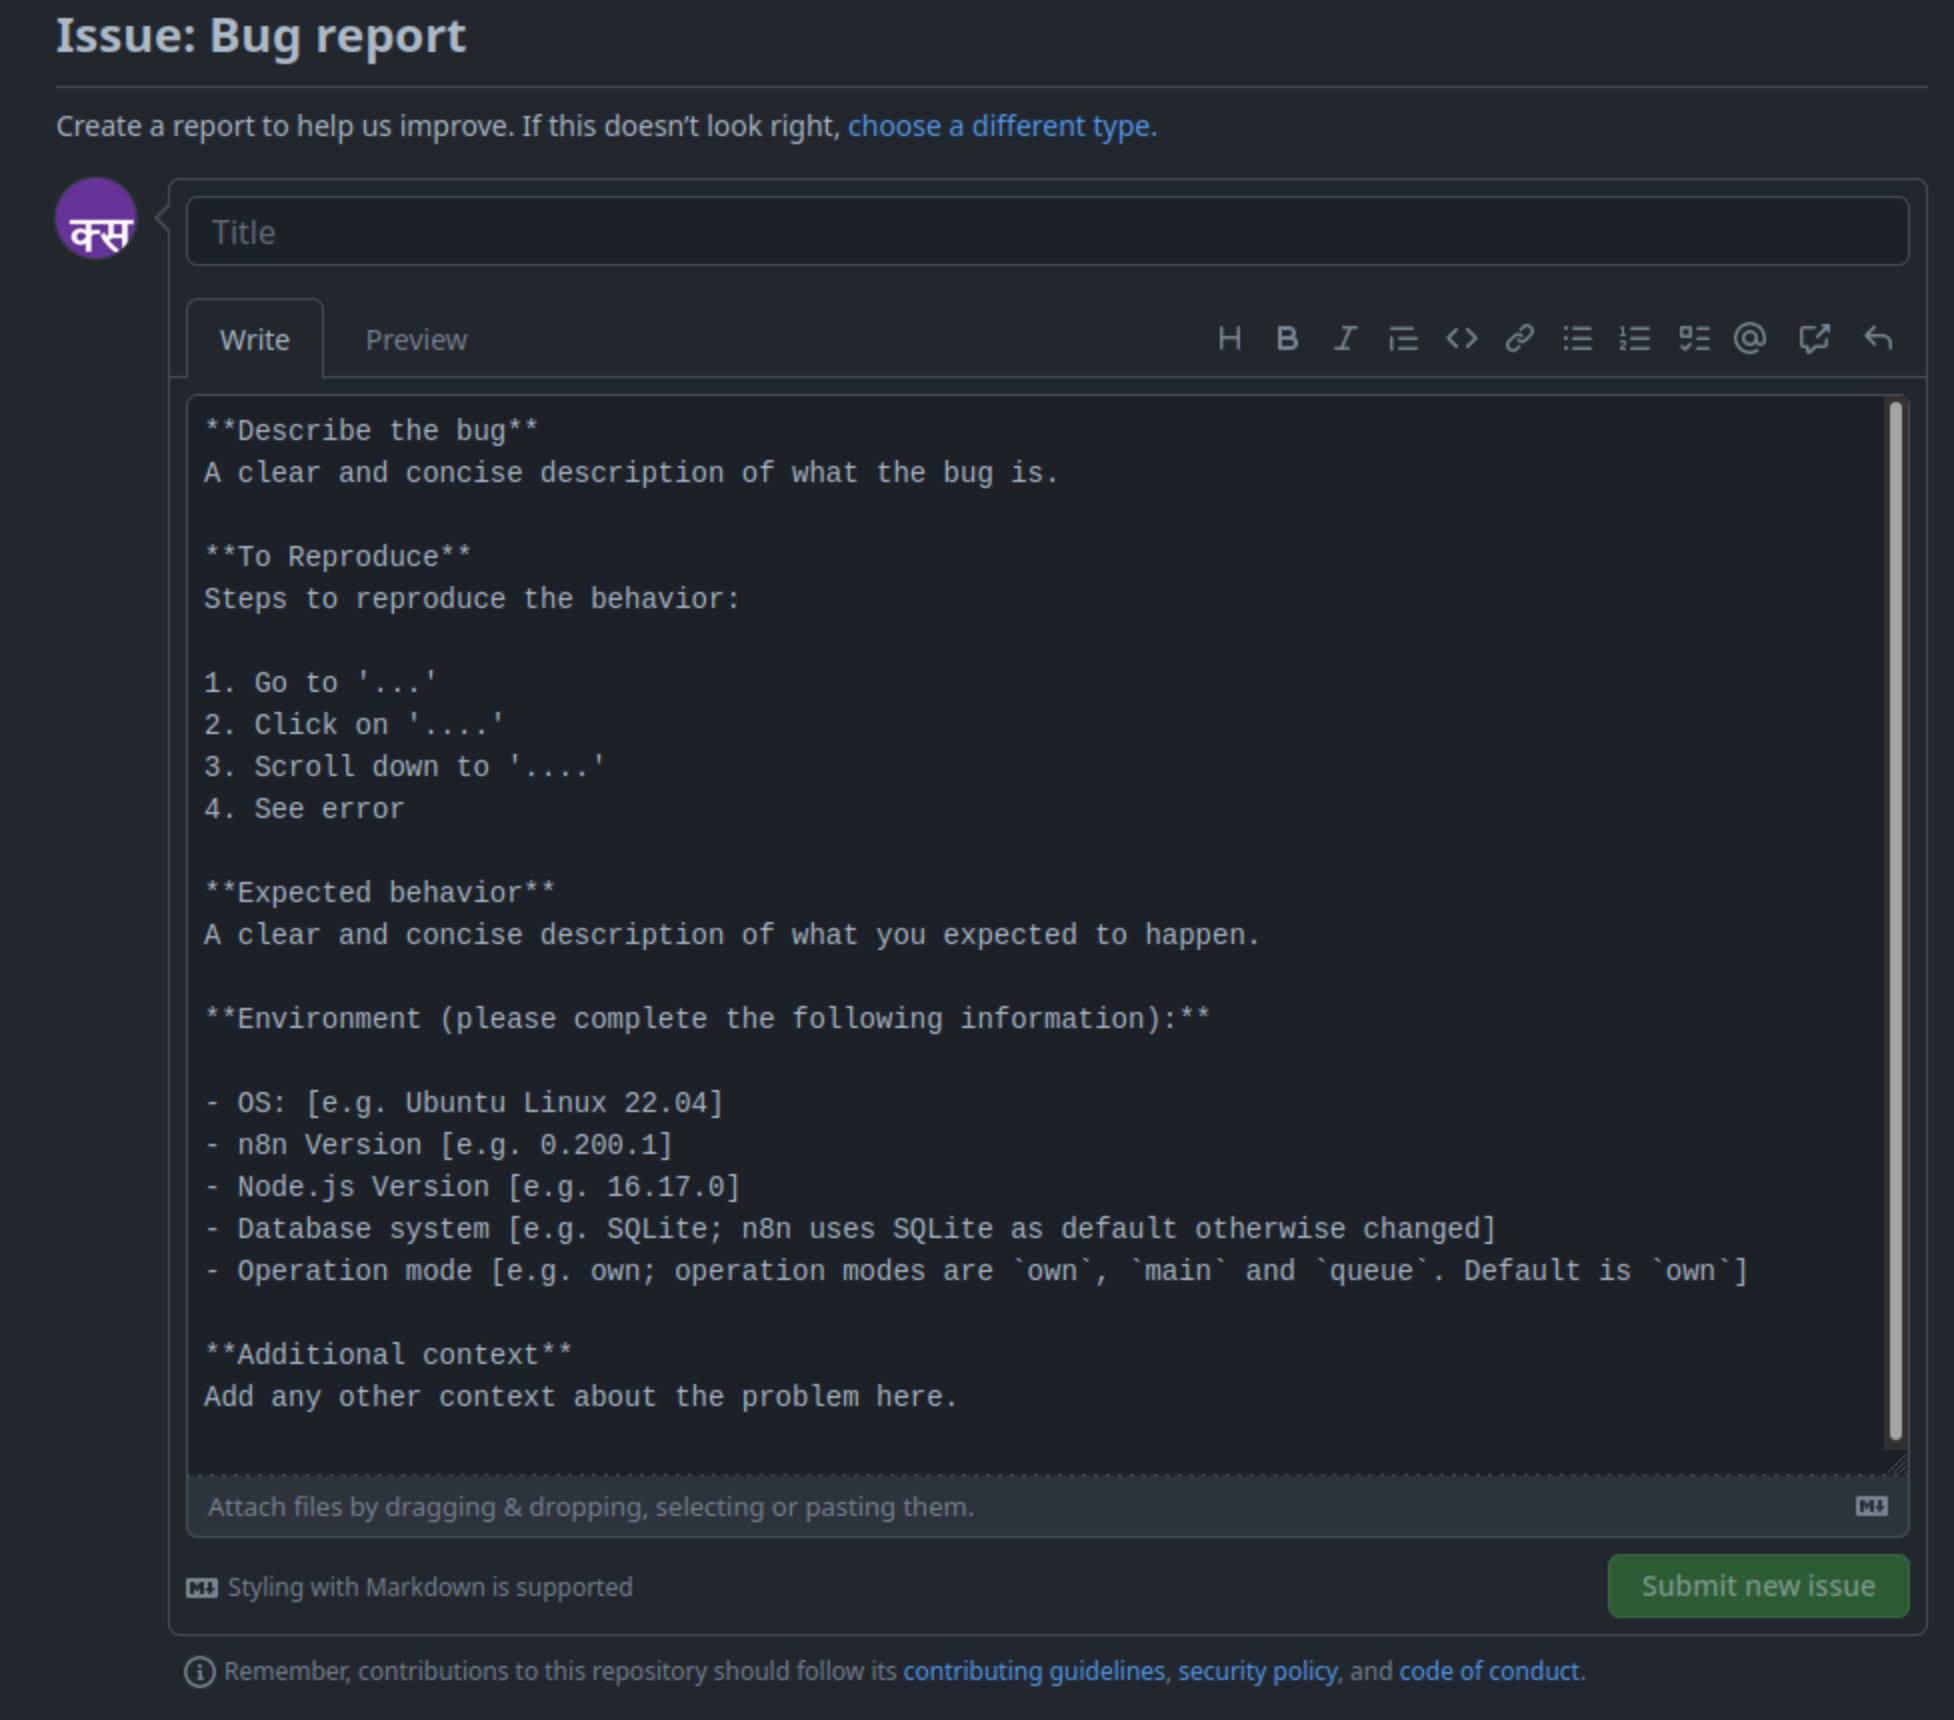Apply heading formatting with the H icon
The image size is (1954, 1720).
point(1229,338)
